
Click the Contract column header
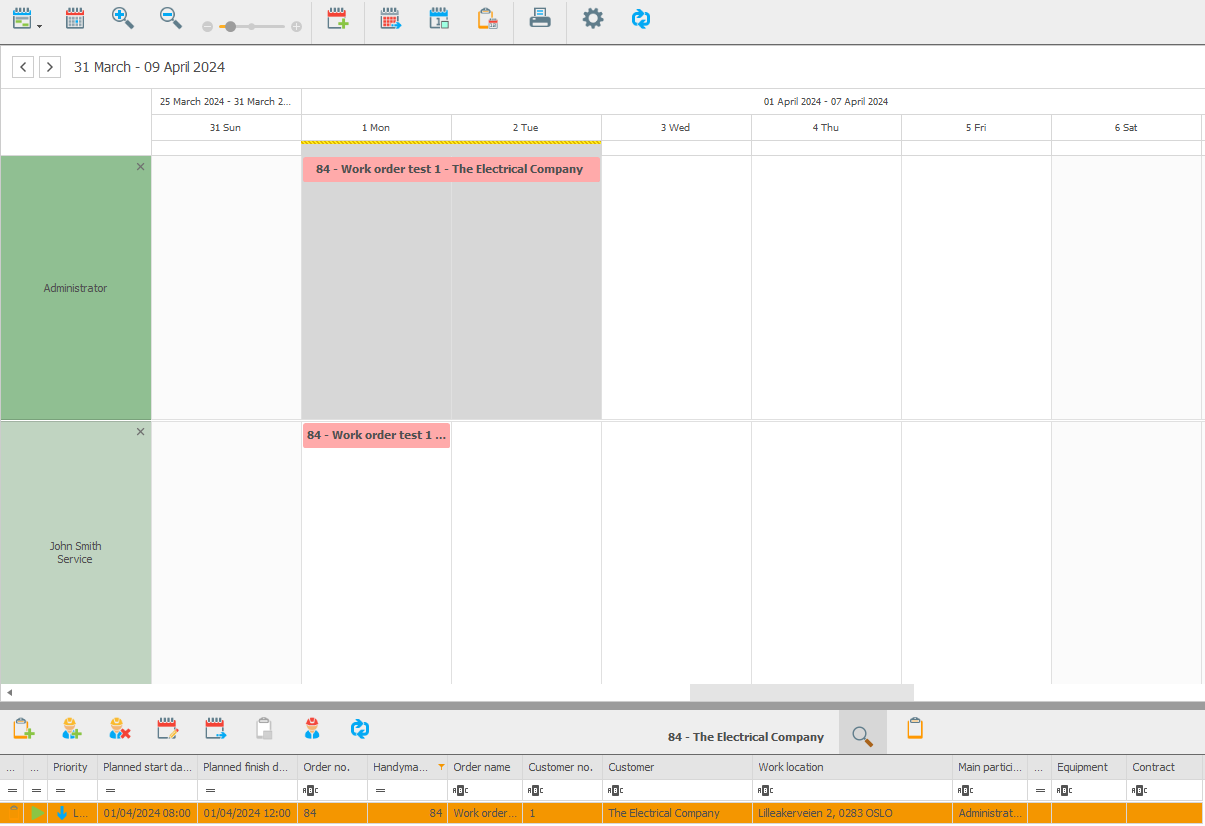(x=1165, y=767)
